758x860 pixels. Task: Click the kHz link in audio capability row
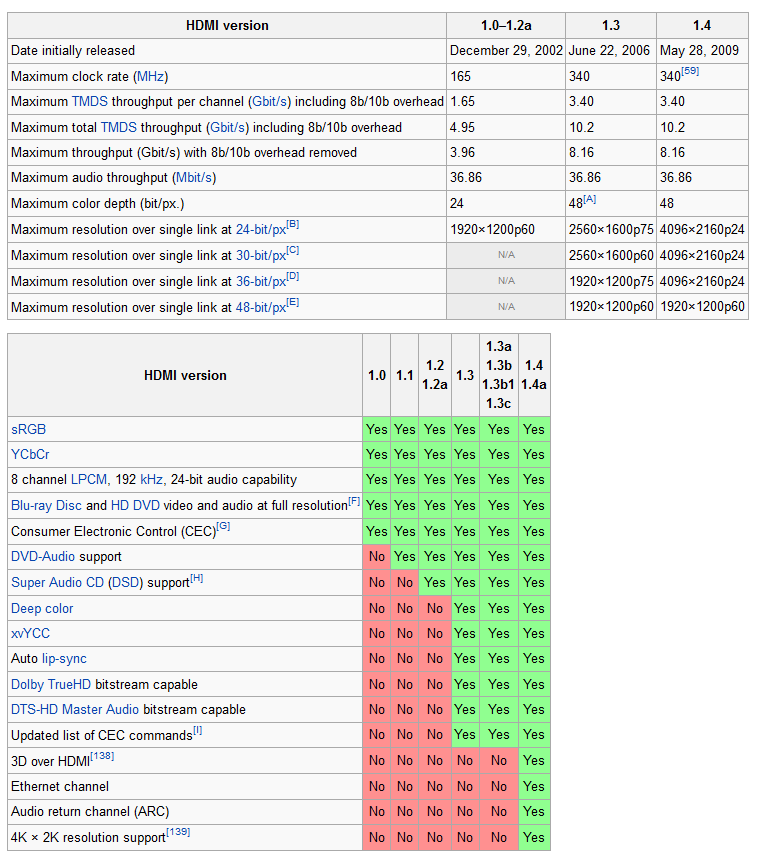click(151, 480)
